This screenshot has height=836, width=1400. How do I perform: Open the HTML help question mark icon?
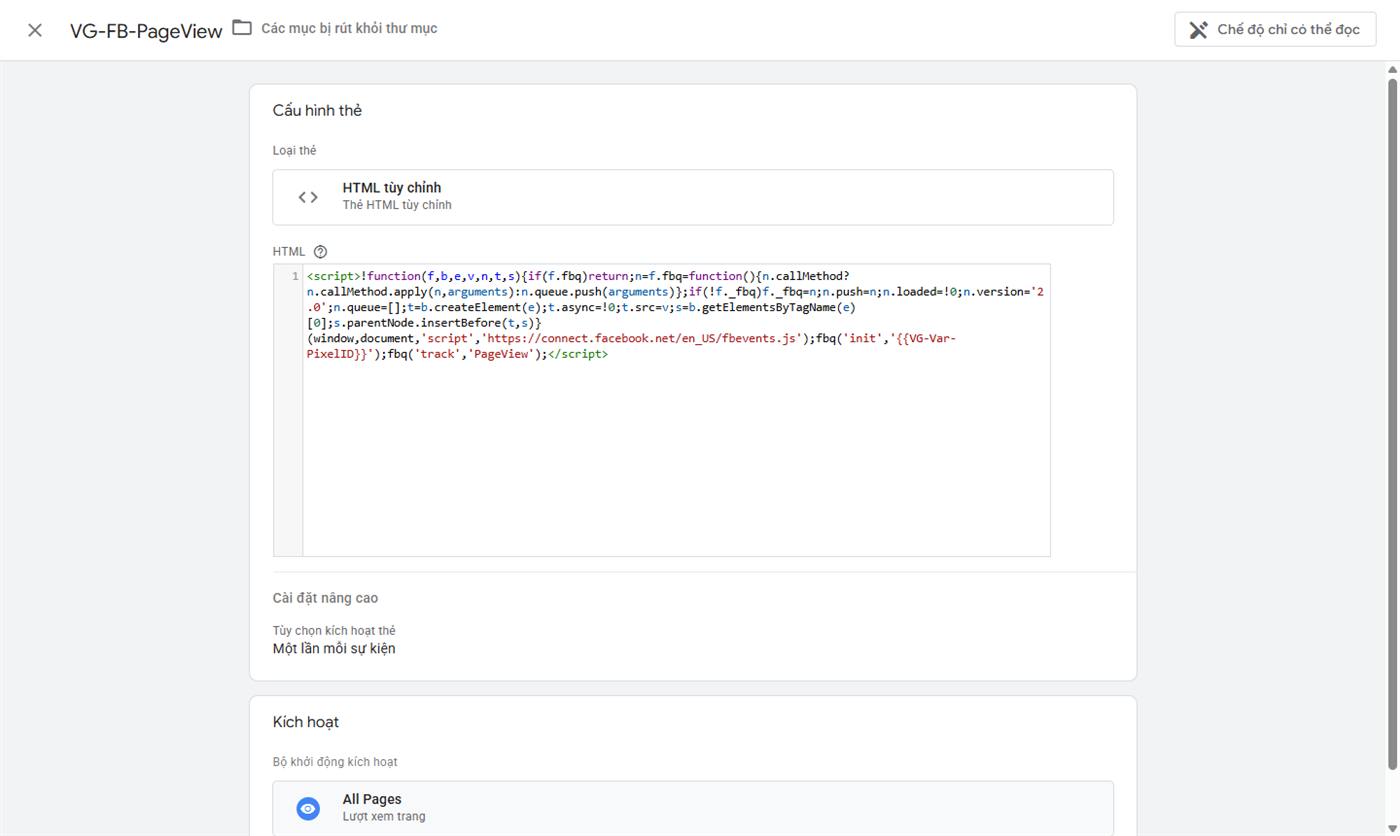click(320, 252)
